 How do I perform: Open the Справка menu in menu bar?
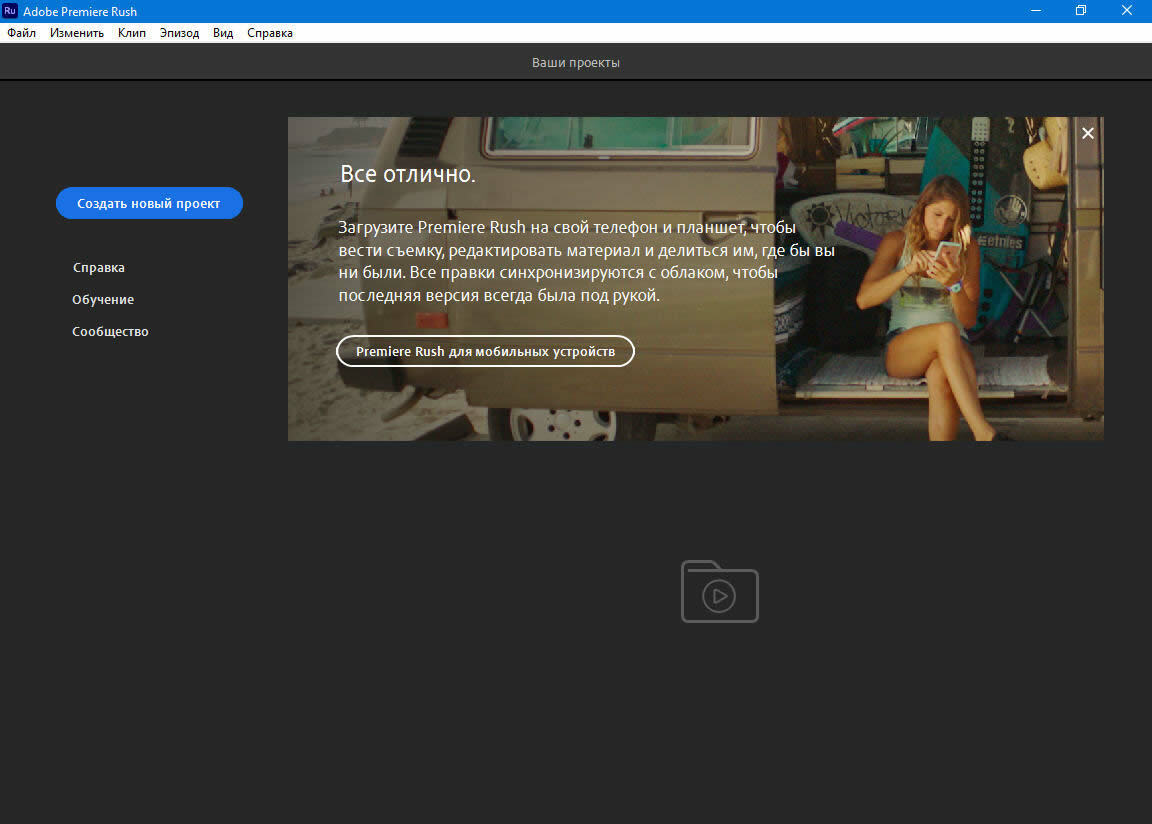coord(270,33)
